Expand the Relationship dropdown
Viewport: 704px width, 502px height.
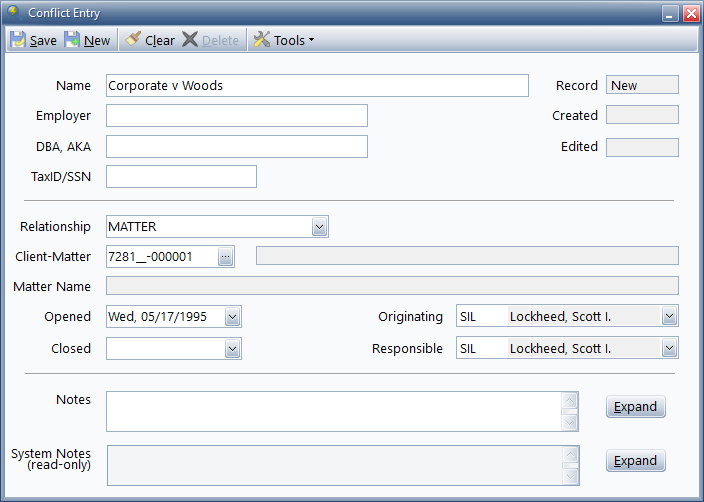319,227
